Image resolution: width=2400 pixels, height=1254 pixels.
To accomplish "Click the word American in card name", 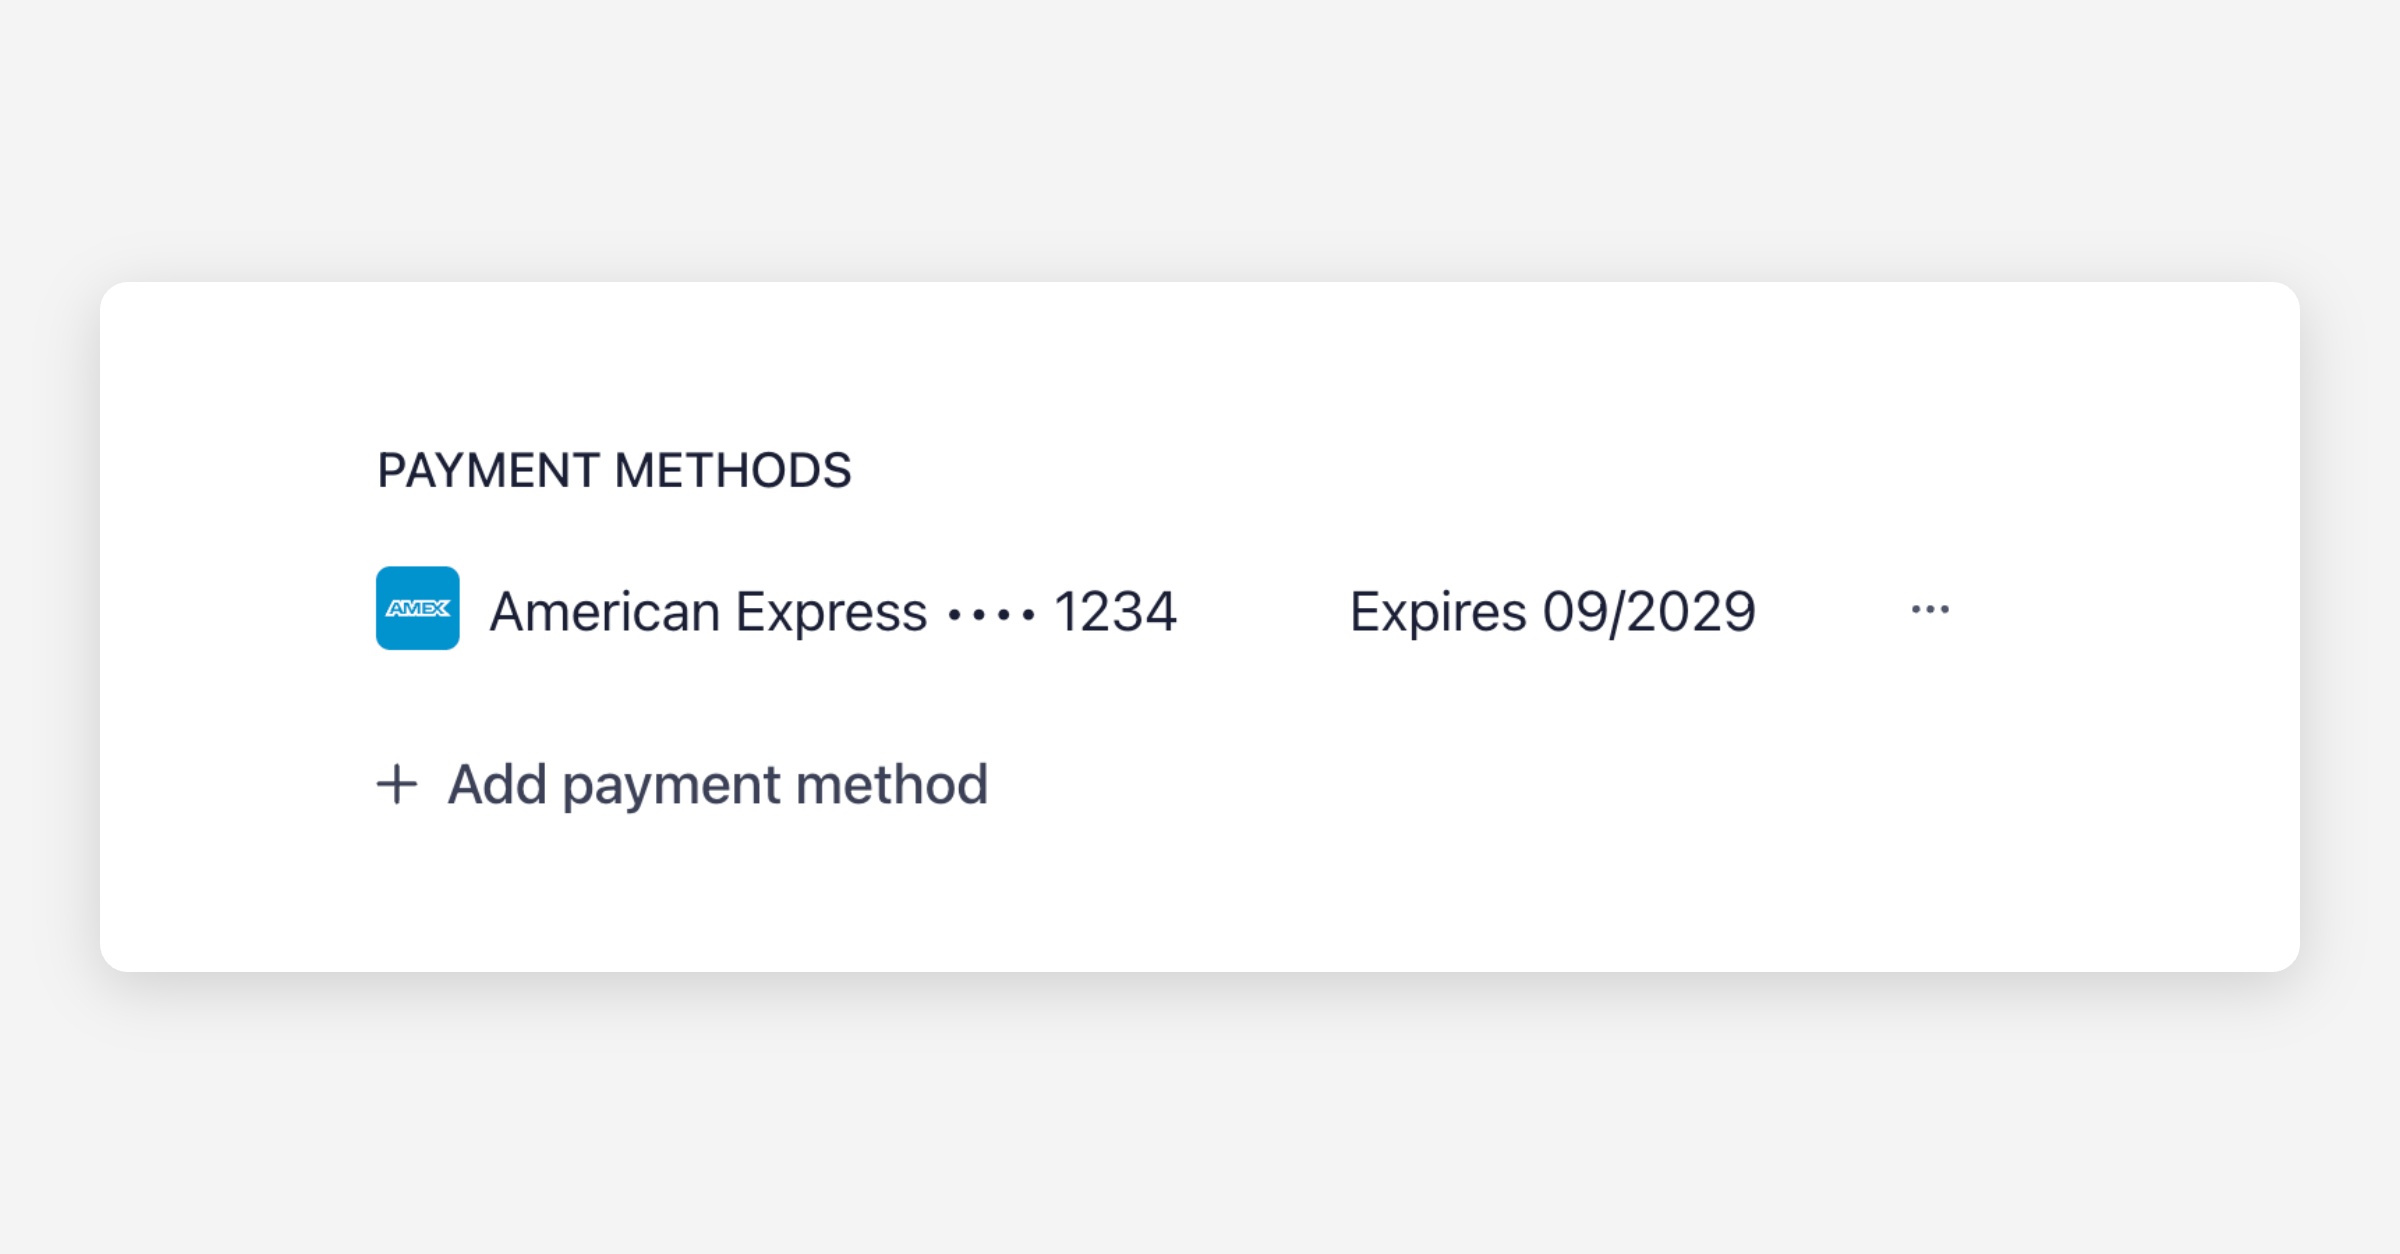I will (604, 611).
